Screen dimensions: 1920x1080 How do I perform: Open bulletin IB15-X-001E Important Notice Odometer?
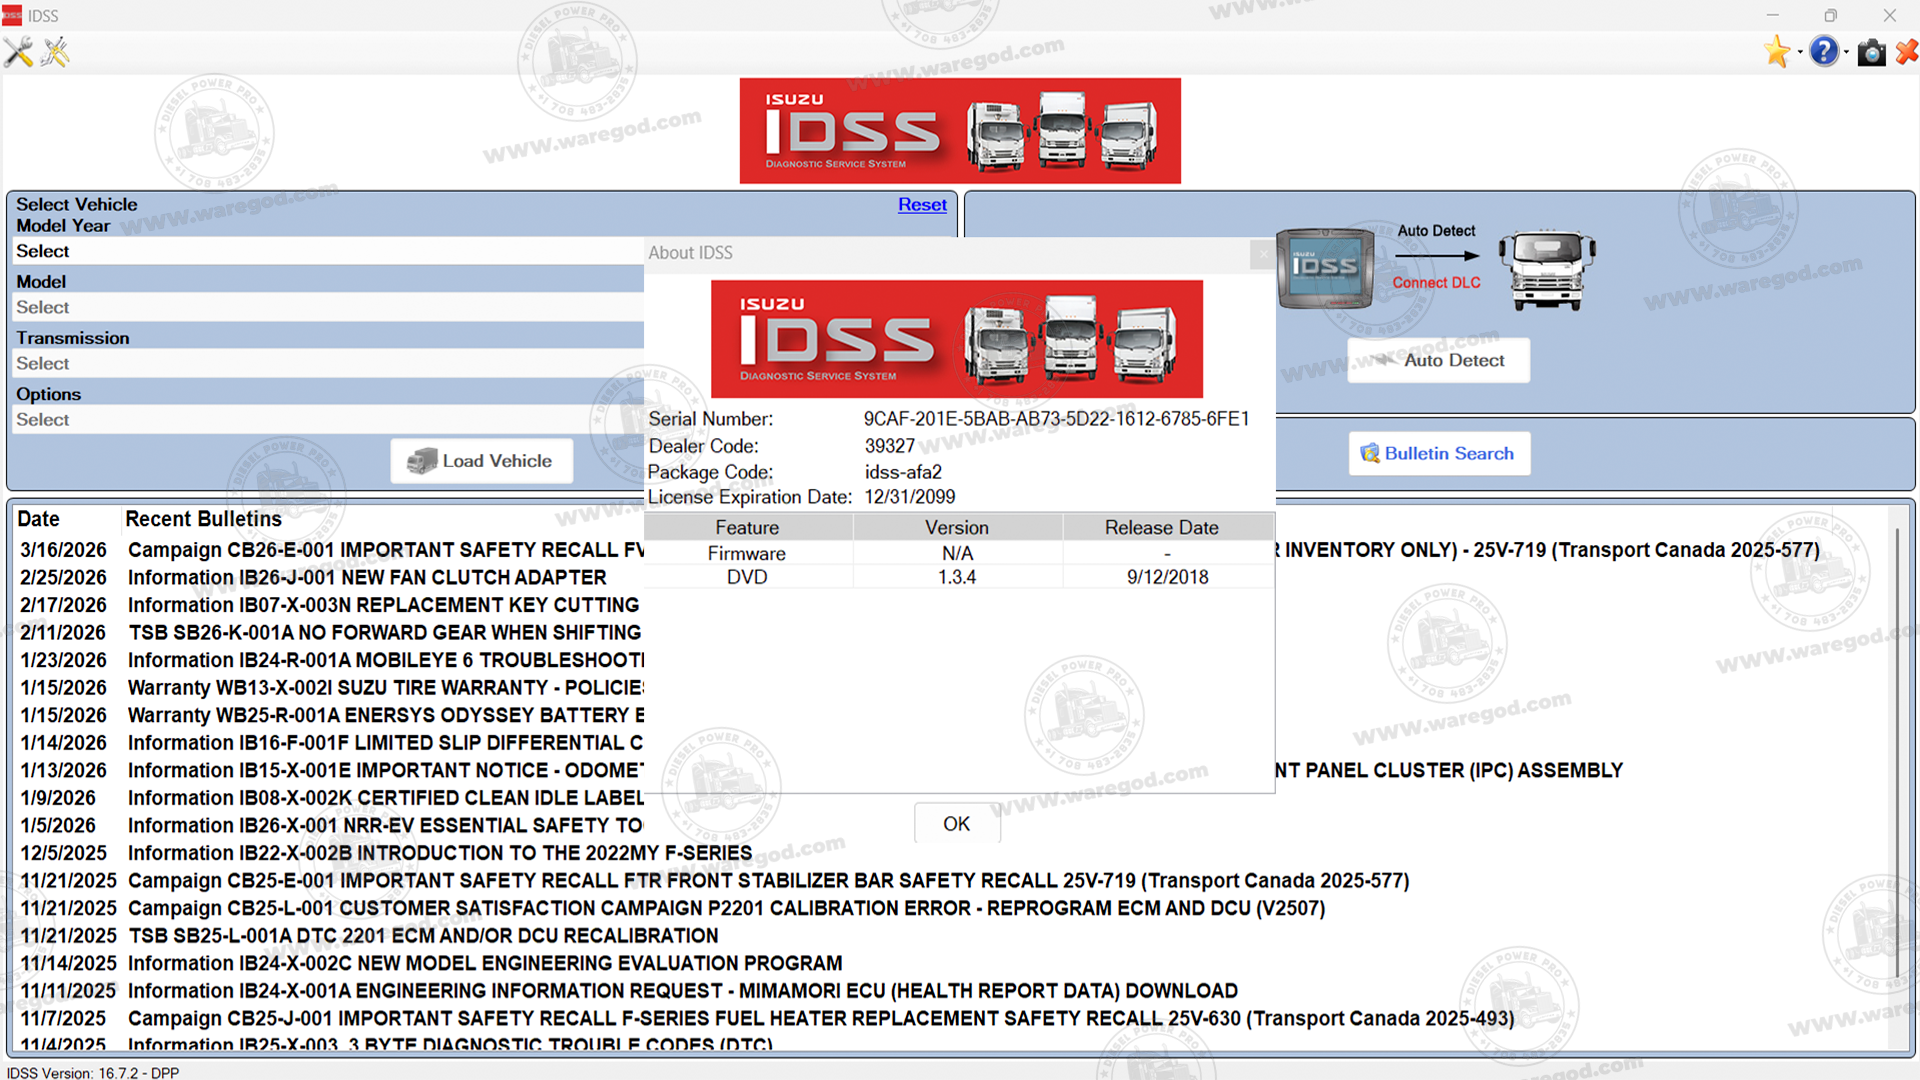[x=332, y=770]
